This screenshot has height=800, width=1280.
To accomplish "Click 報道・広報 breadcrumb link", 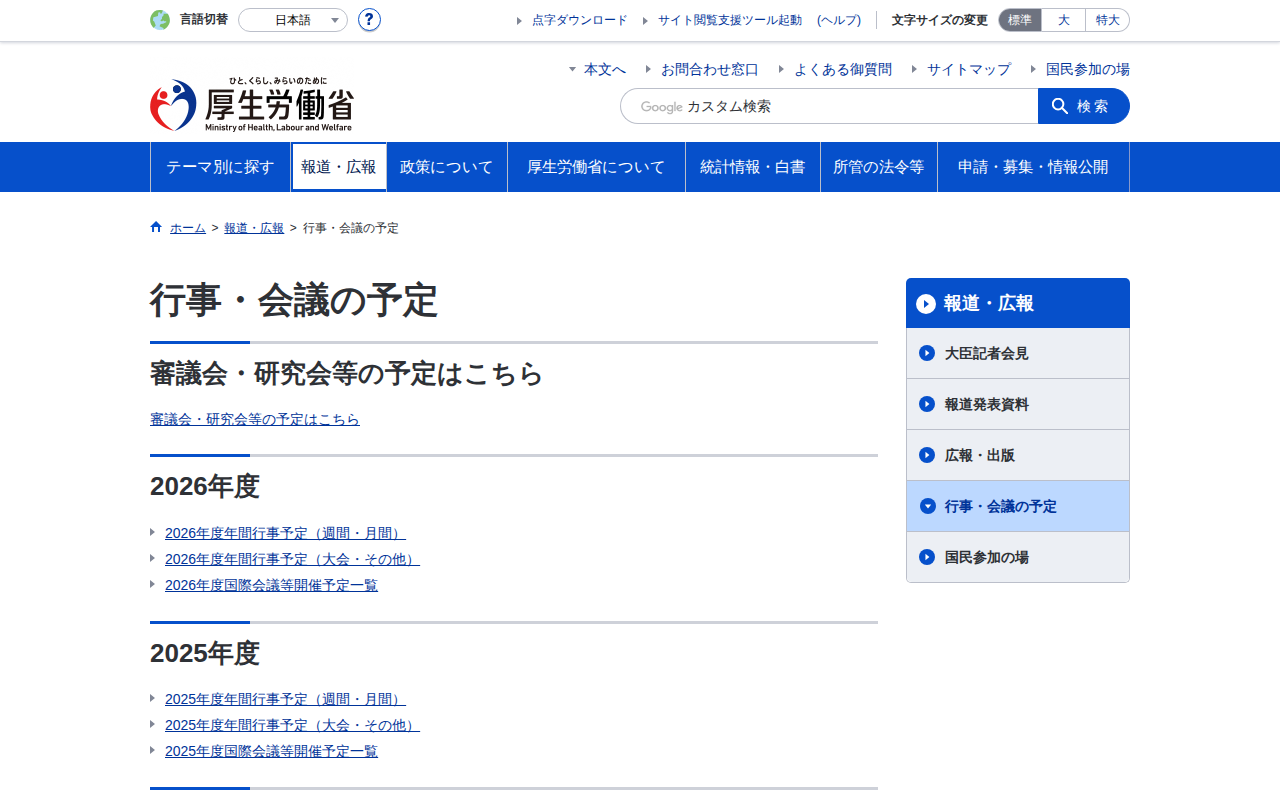I will pos(254,228).
